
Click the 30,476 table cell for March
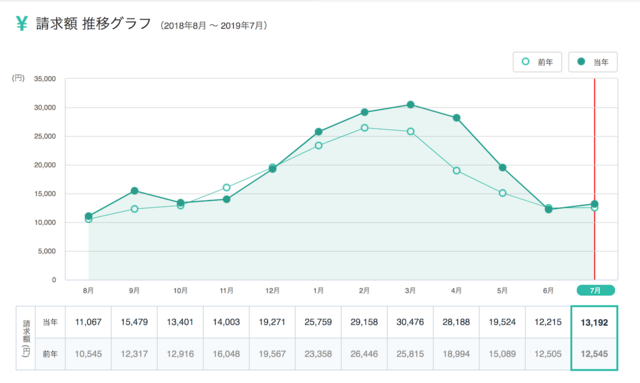(410, 322)
